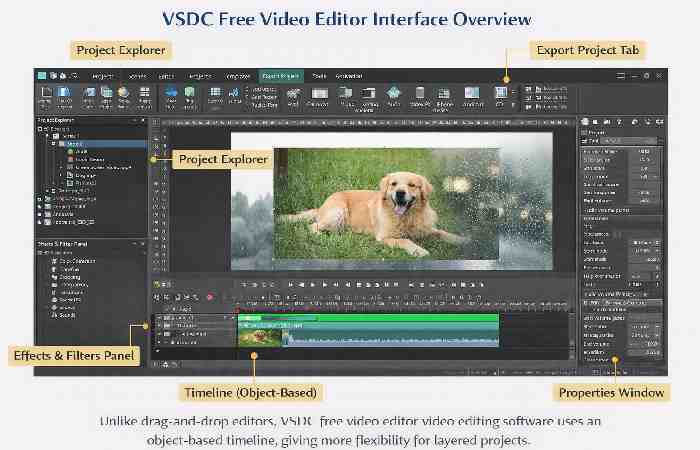Click the Project Explorer panel title
Viewport: 700px width, 450px height.
point(55,120)
